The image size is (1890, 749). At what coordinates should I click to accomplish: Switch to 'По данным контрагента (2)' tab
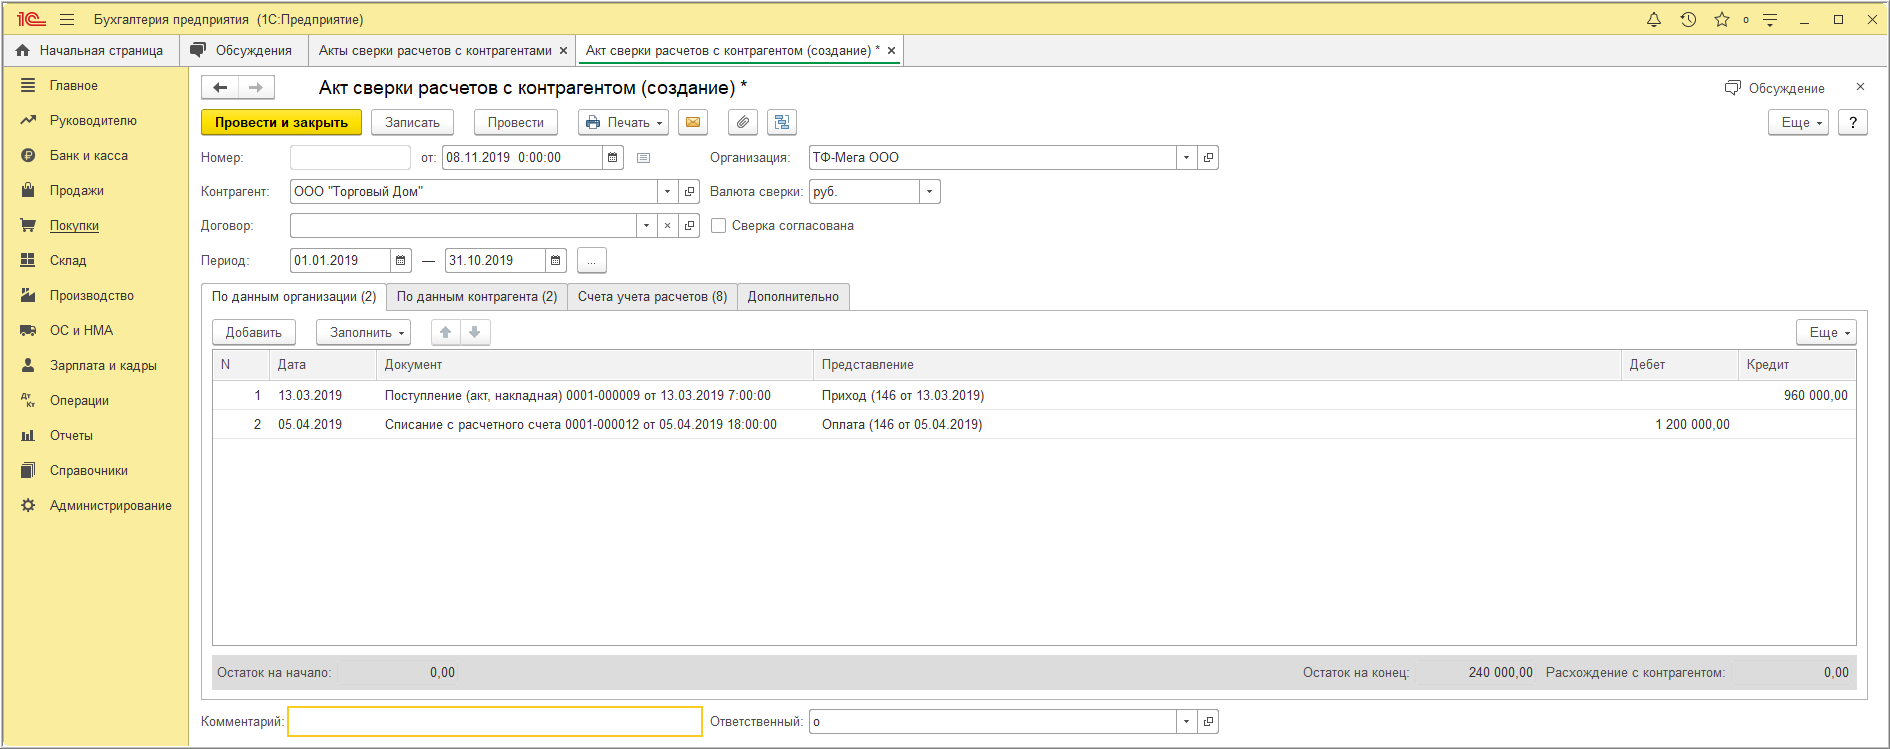[476, 297]
